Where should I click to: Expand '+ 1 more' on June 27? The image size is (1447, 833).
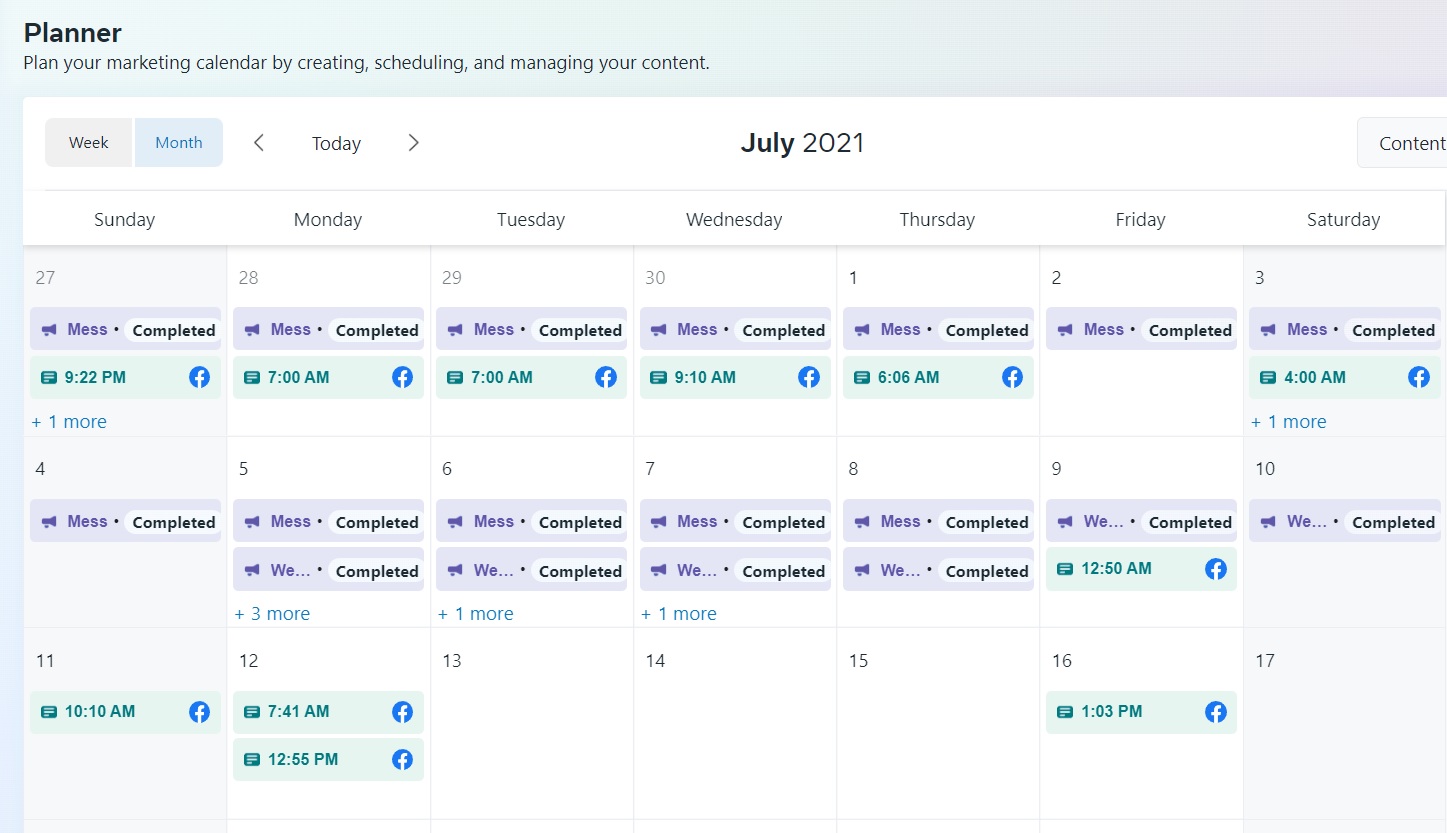[x=69, y=422]
